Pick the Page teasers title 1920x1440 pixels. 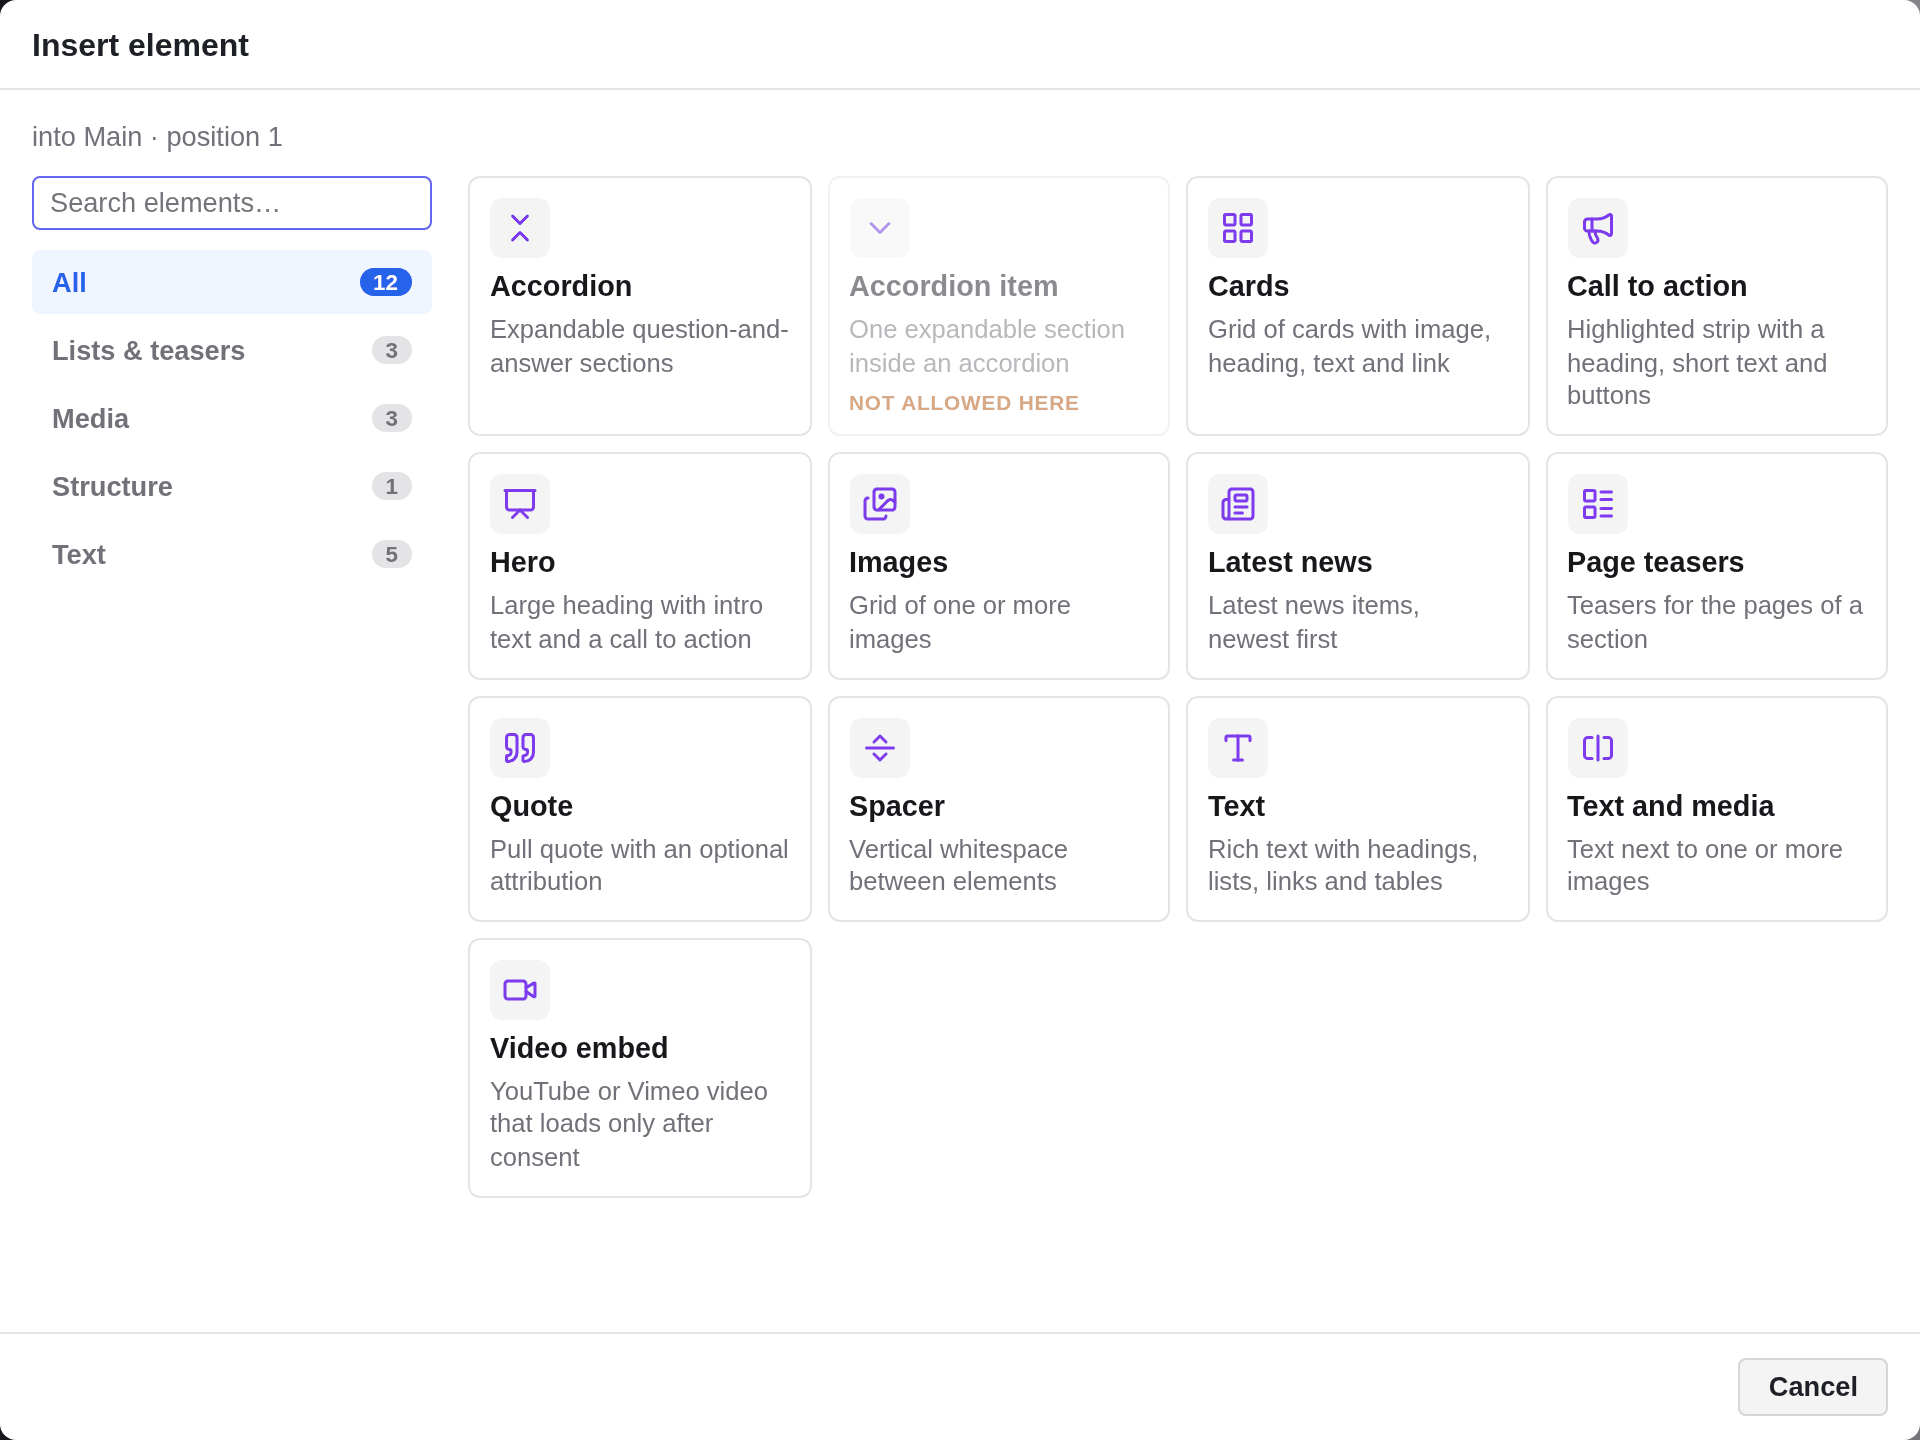[1655, 562]
